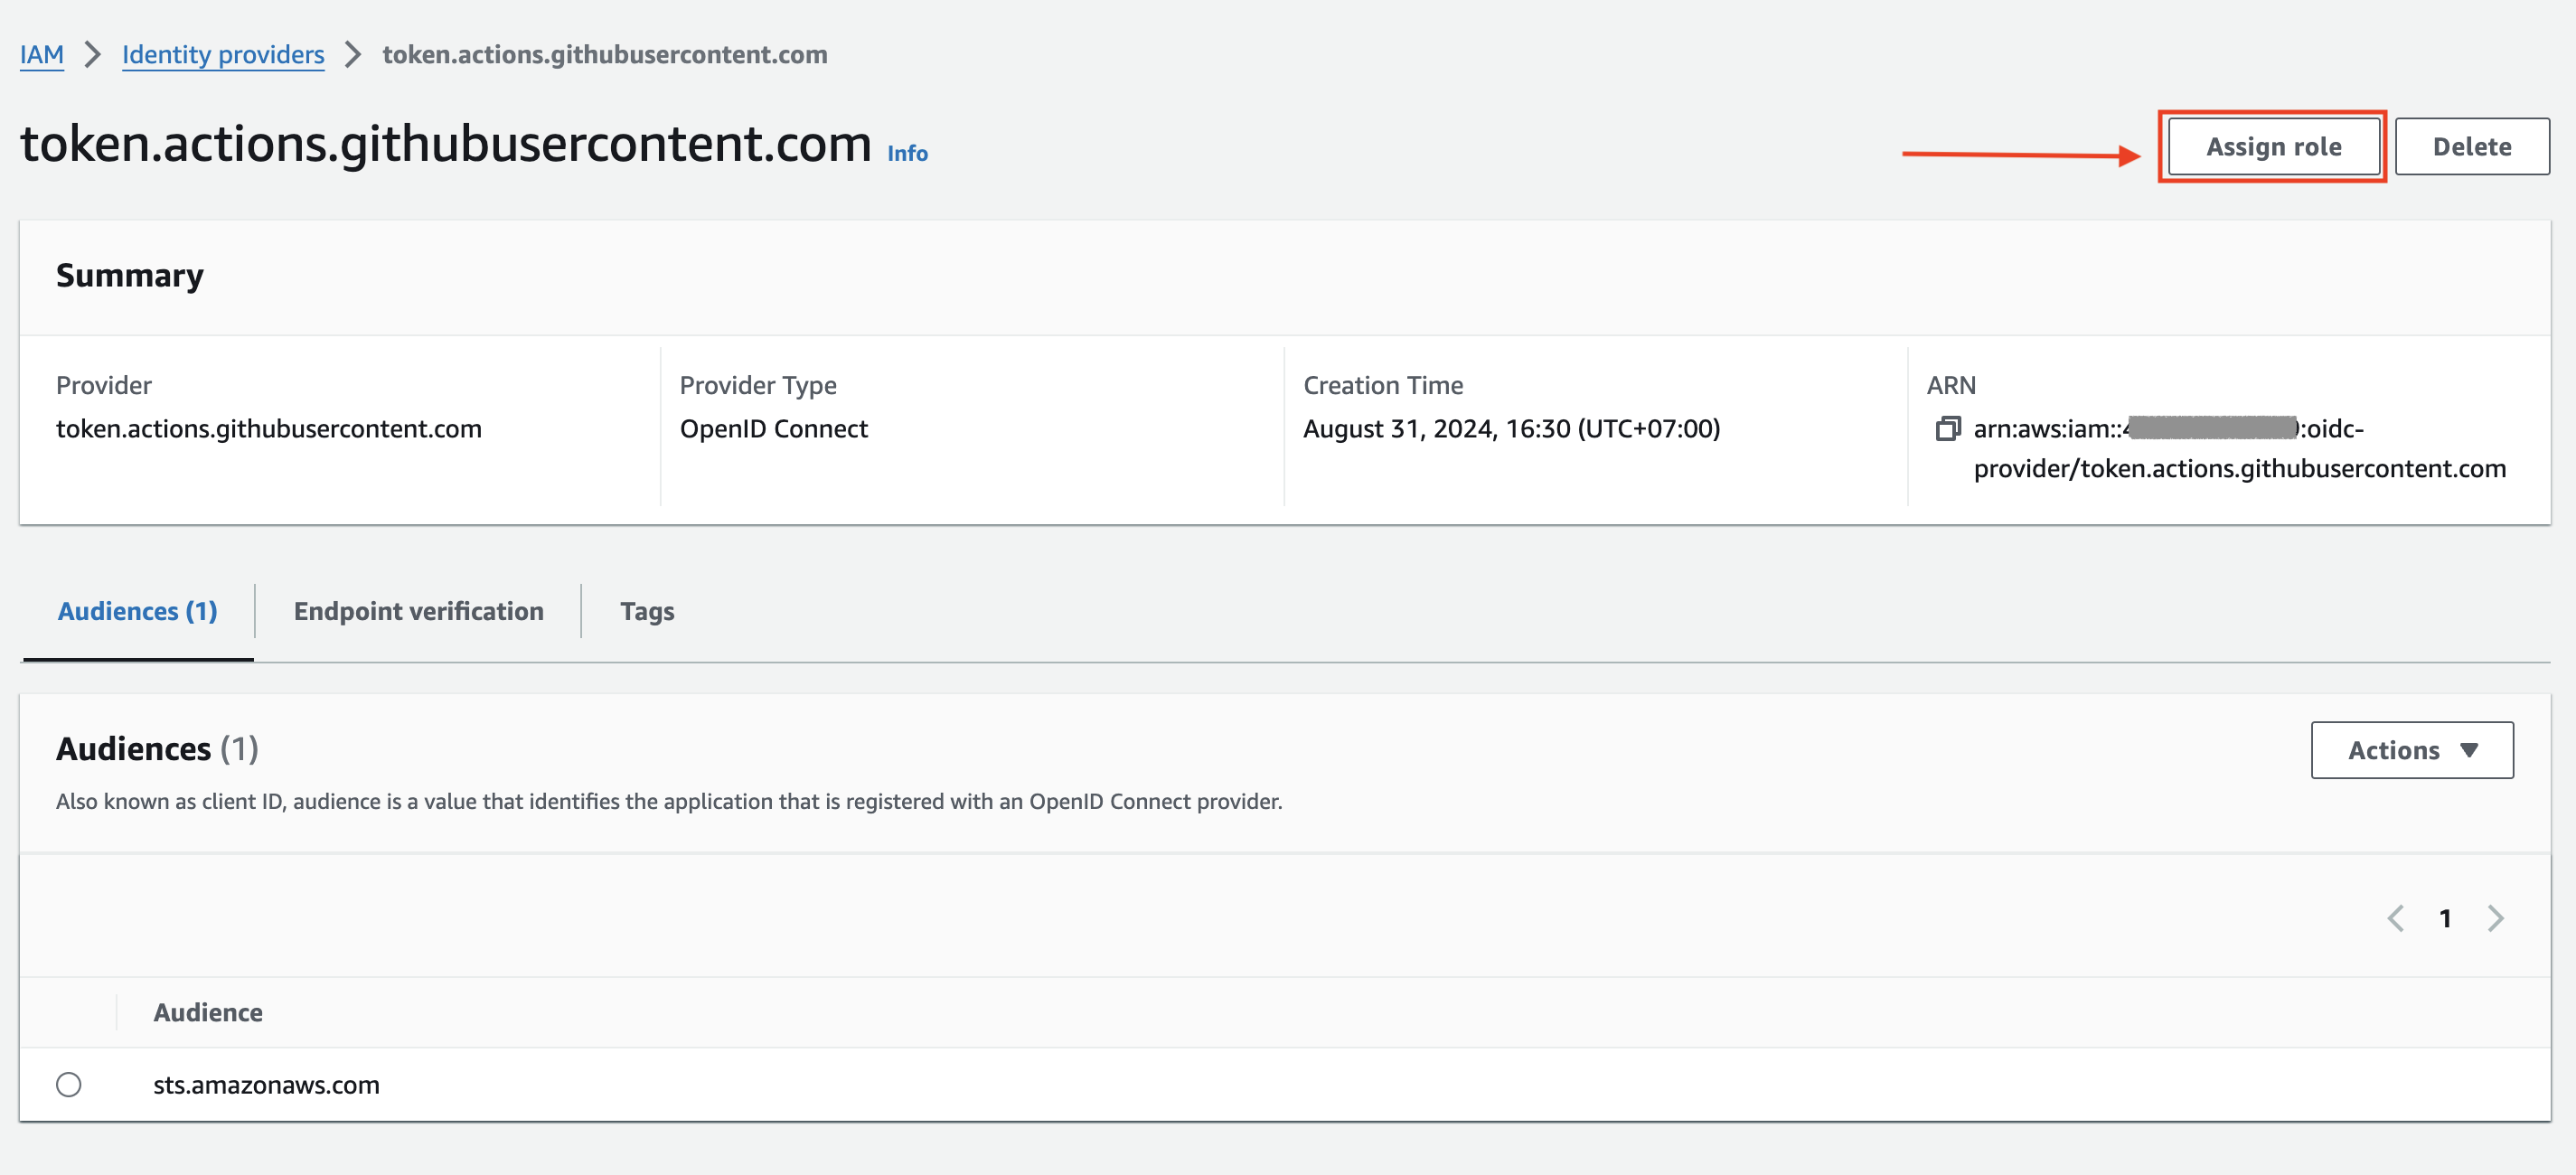The height and width of the screenshot is (1175, 2576).
Task: Click the OpenID Connect provider type value
Action: point(774,429)
